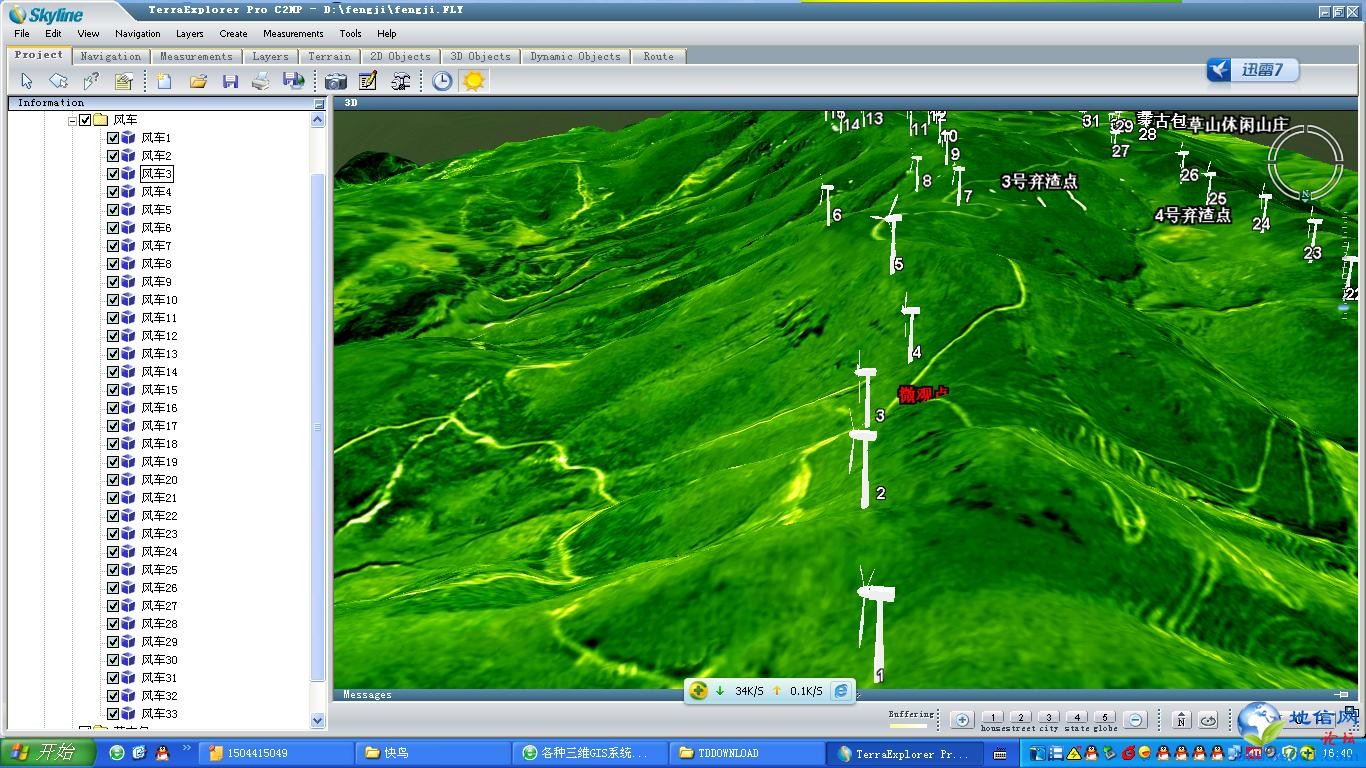Toggle the sun lighting icon
The width and height of the screenshot is (1366, 768).
(x=474, y=81)
